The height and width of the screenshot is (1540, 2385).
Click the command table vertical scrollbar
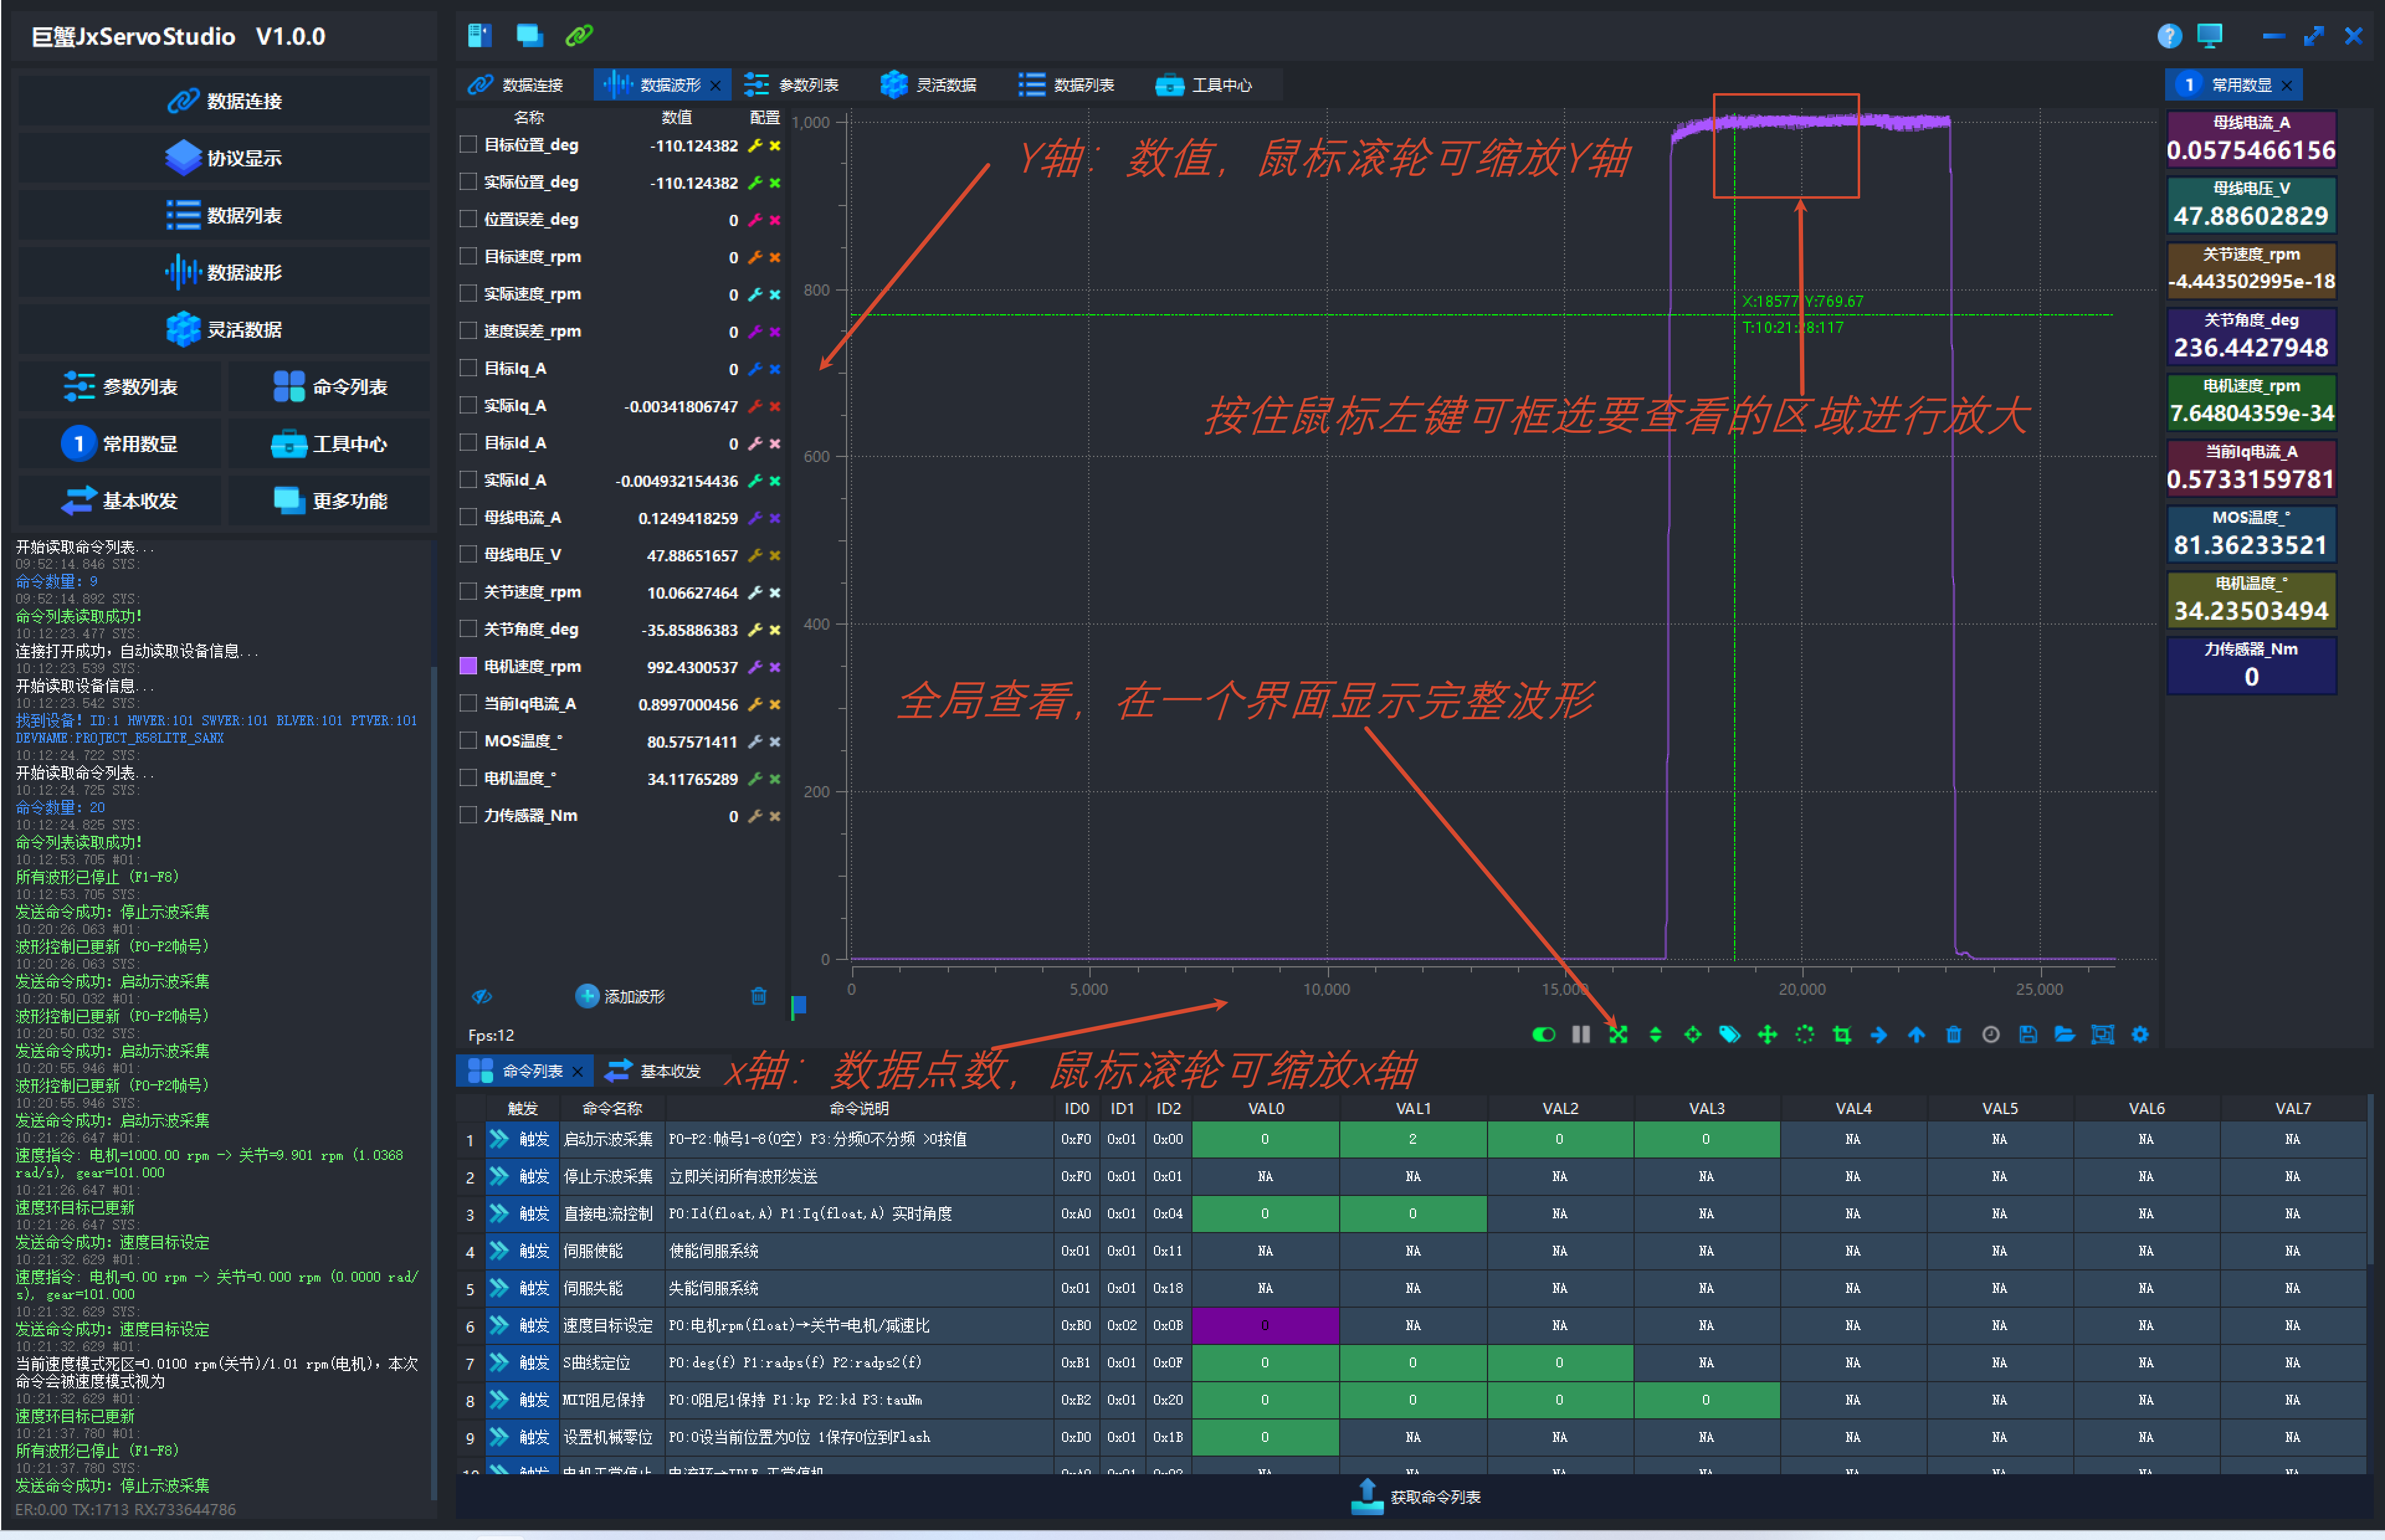pos(2371,1180)
